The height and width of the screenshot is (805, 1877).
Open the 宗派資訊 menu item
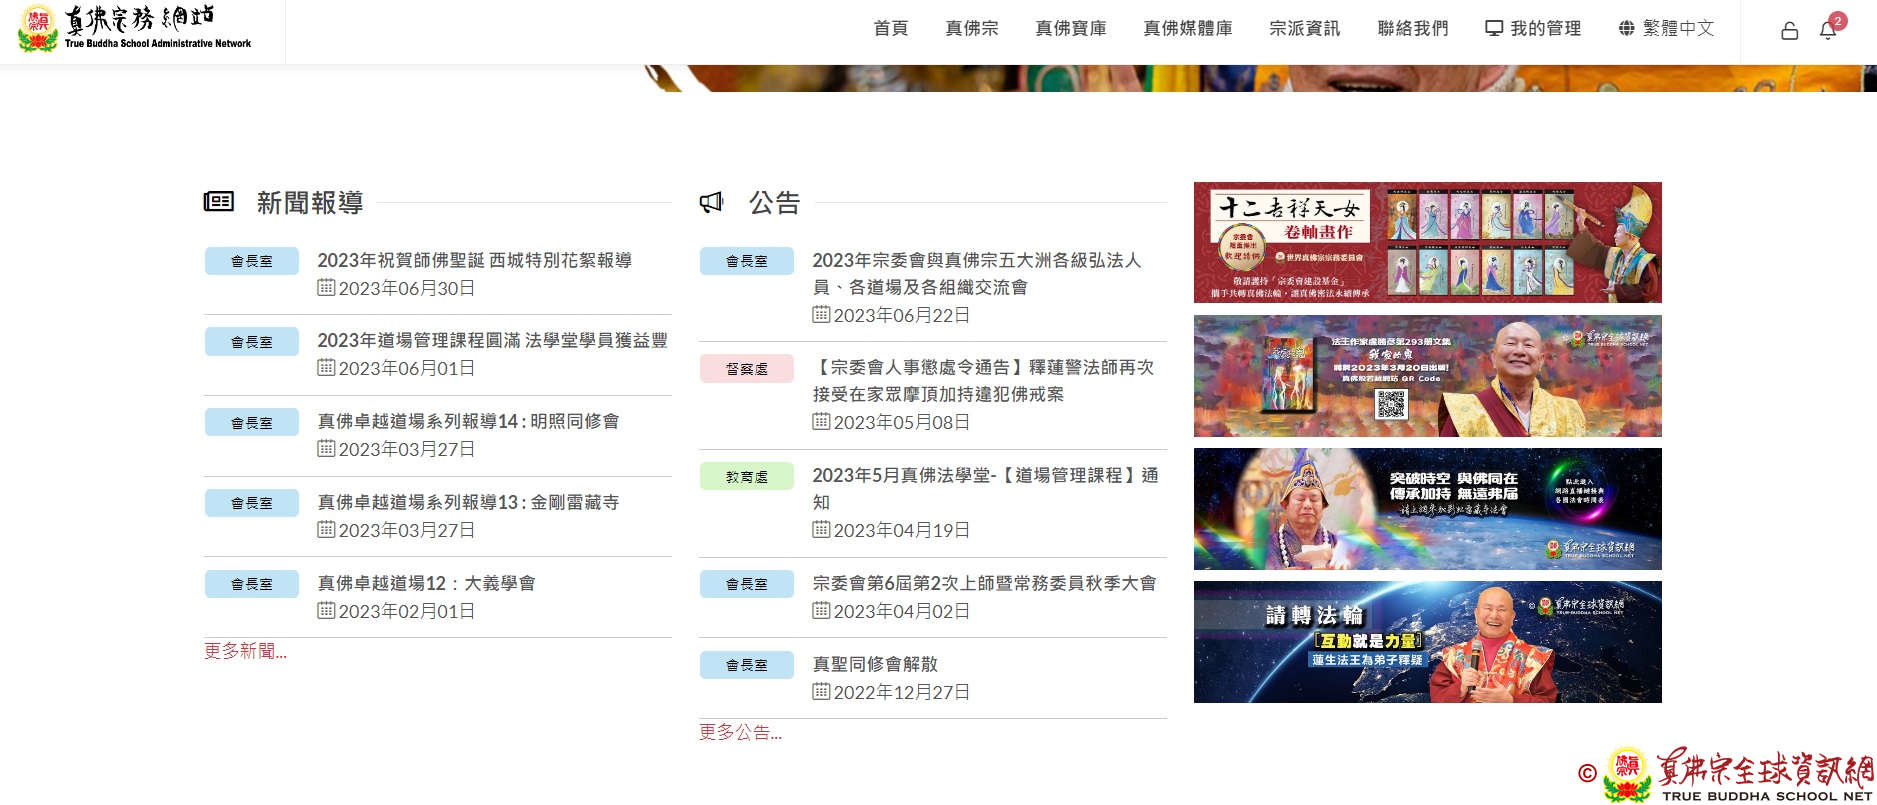(x=1304, y=28)
